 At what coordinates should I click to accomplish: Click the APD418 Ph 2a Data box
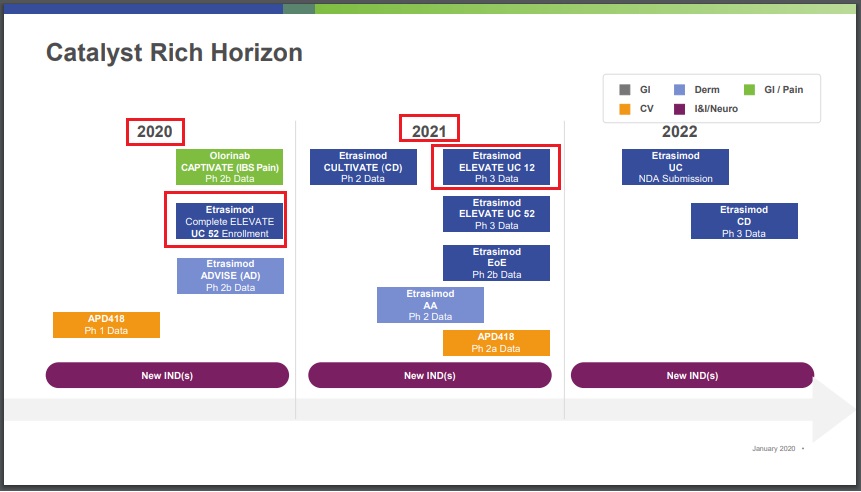tap(496, 343)
